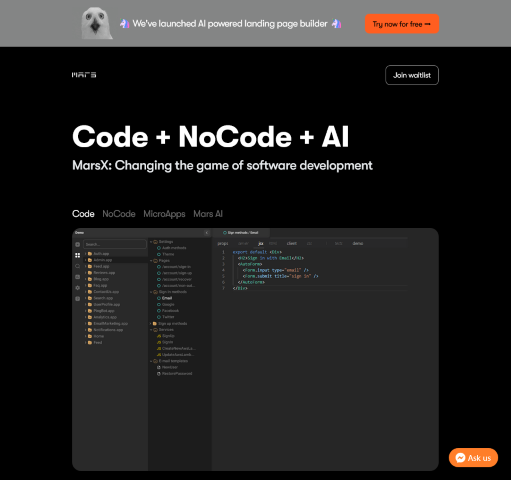511x480 pixels.
Task: Switch to the client editor sub-tab
Action: click(292, 243)
